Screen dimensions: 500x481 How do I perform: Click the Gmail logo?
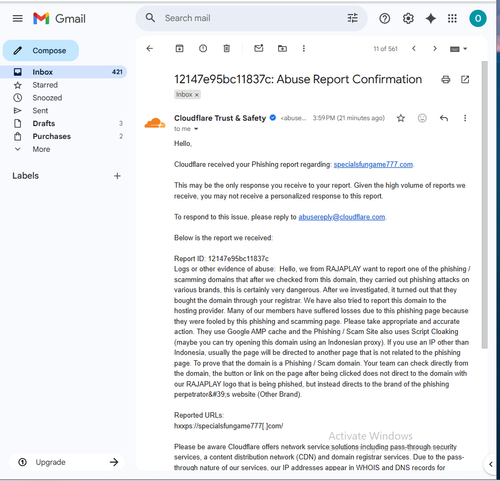pyautogui.click(x=59, y=18)
